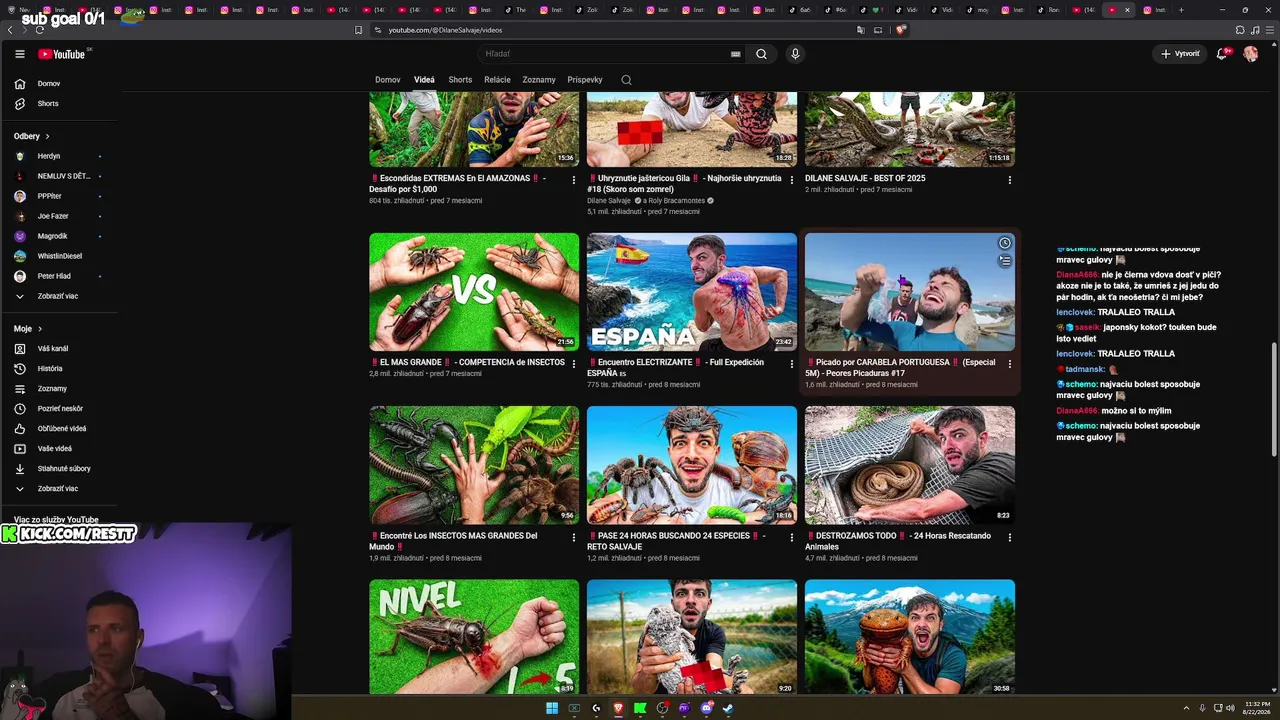Image resolution: width=1280 pixels, height=720 pixels.
Task: Open the WhistlinDiesel subscription
Action: click(x=60, y=256)
